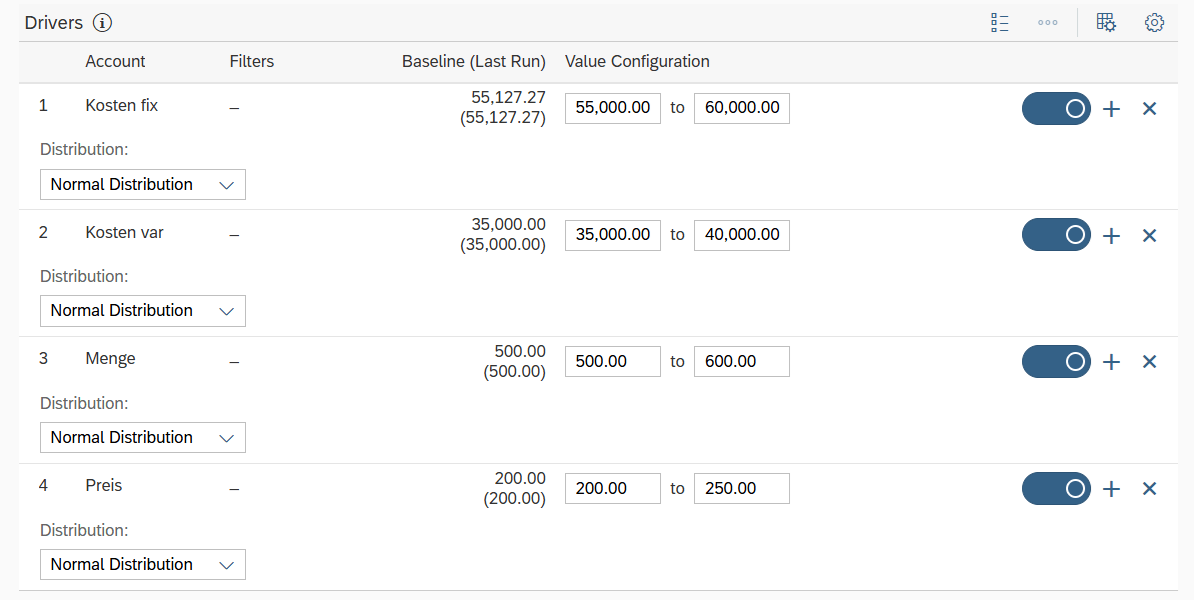This screenshot has width=1194, height=600.
Task: Click the Preis account name
Action: 104,485
